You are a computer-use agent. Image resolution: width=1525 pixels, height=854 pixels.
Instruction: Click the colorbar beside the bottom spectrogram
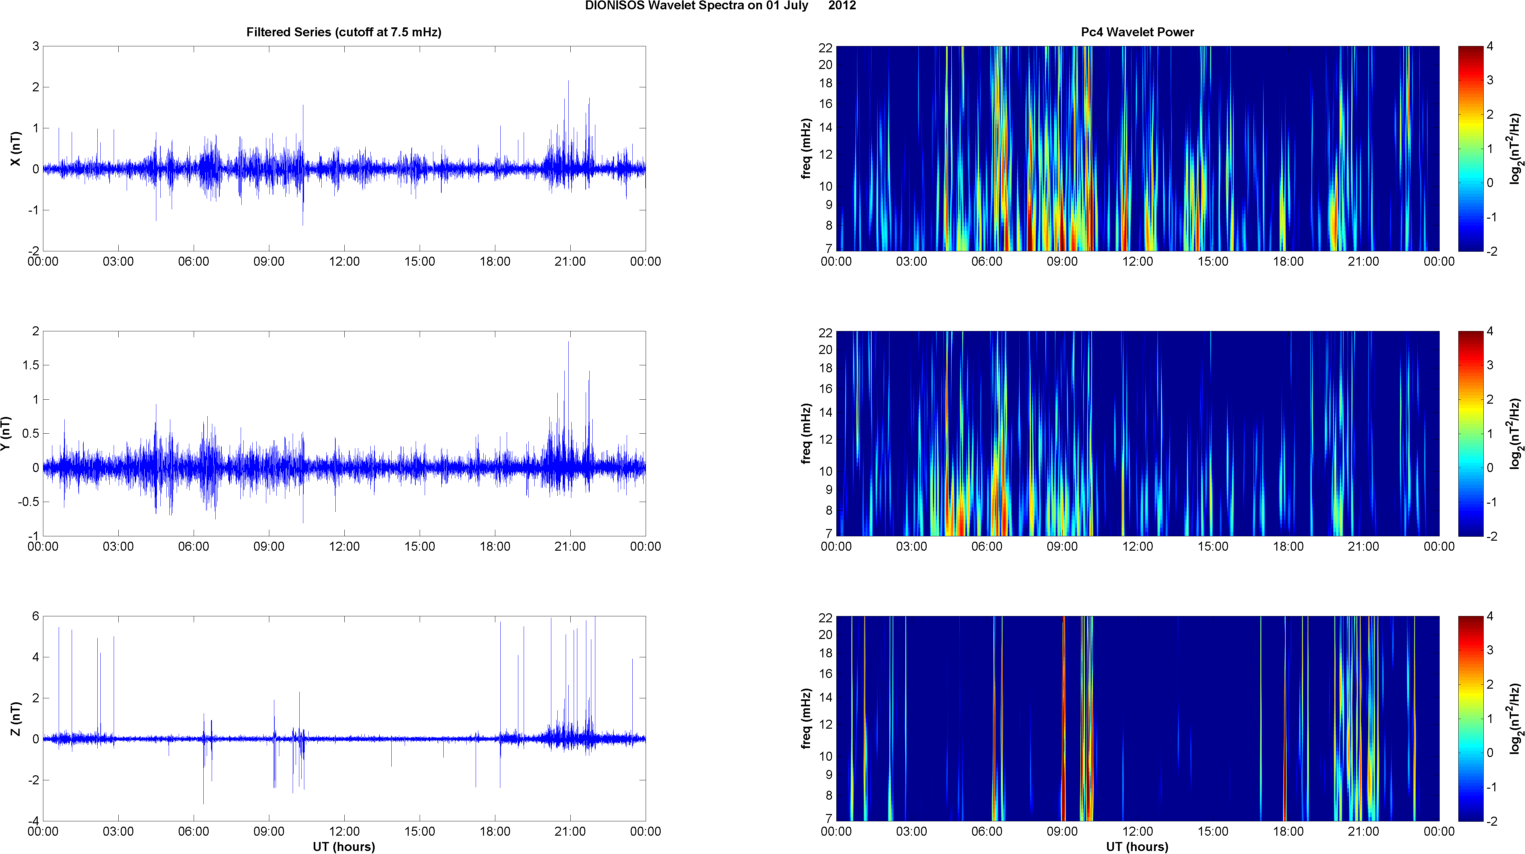[1470, 718]
